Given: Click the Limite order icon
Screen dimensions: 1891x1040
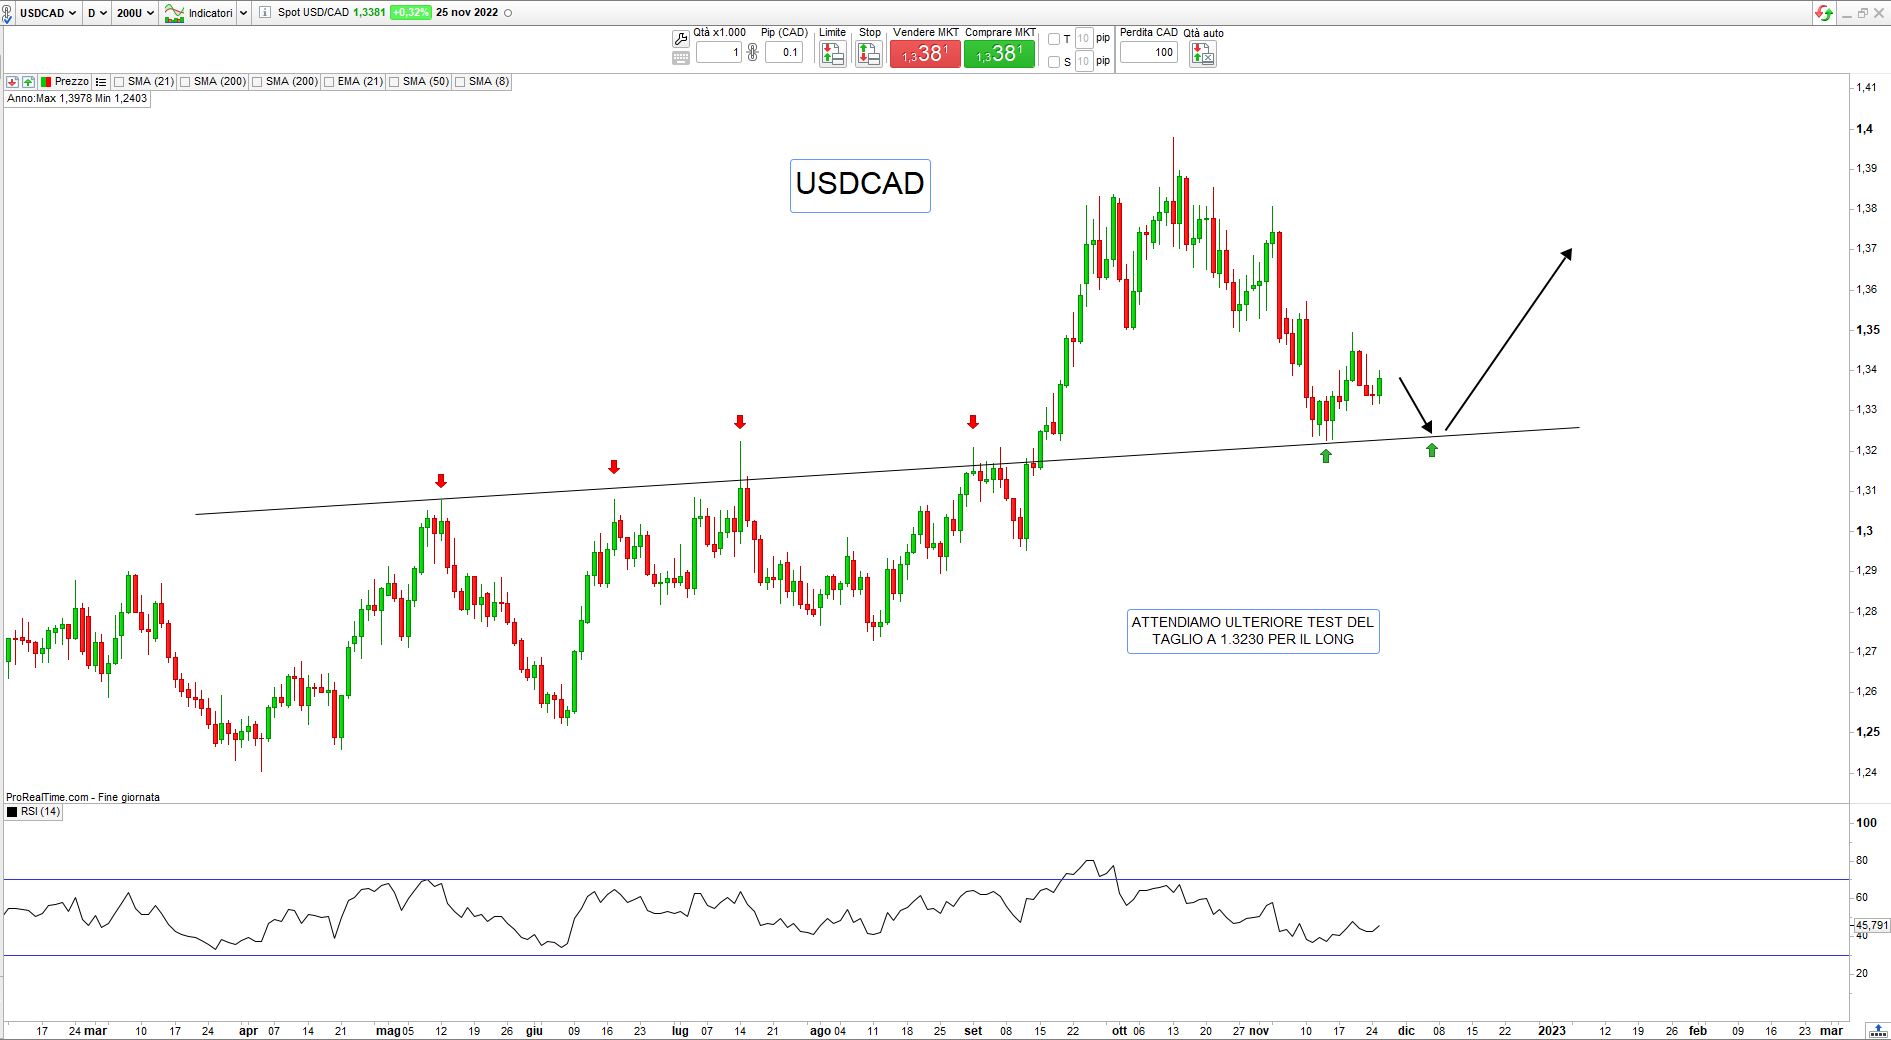Looking at the screenshot, I should click(x=832, y=54).
